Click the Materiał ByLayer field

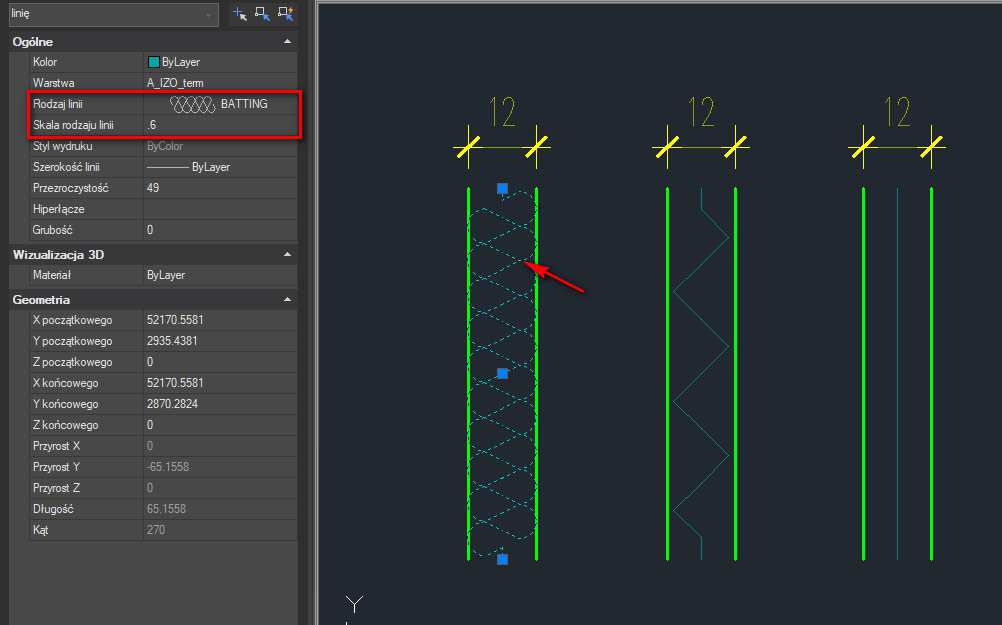pos(220,275)
